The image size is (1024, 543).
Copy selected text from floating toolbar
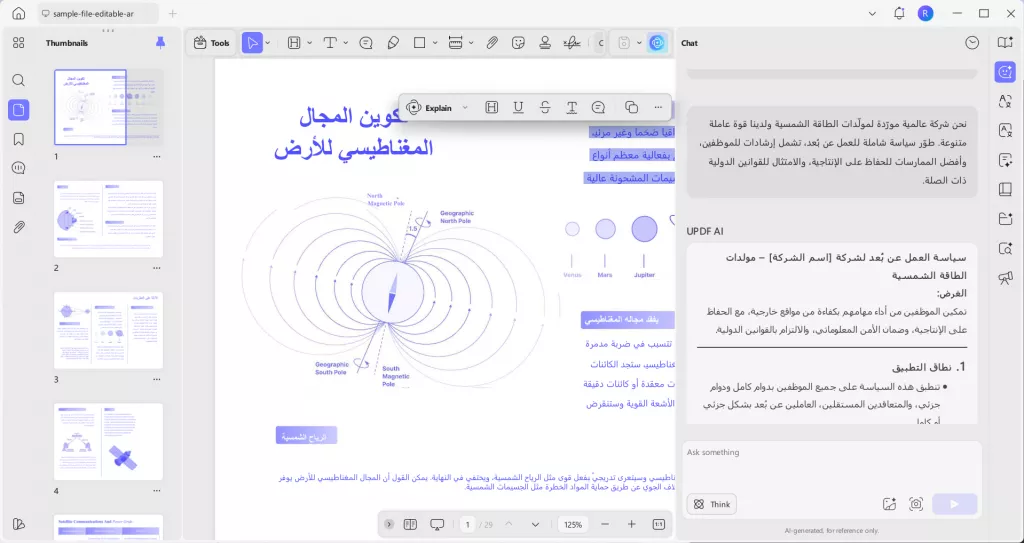tap(631, 108)
